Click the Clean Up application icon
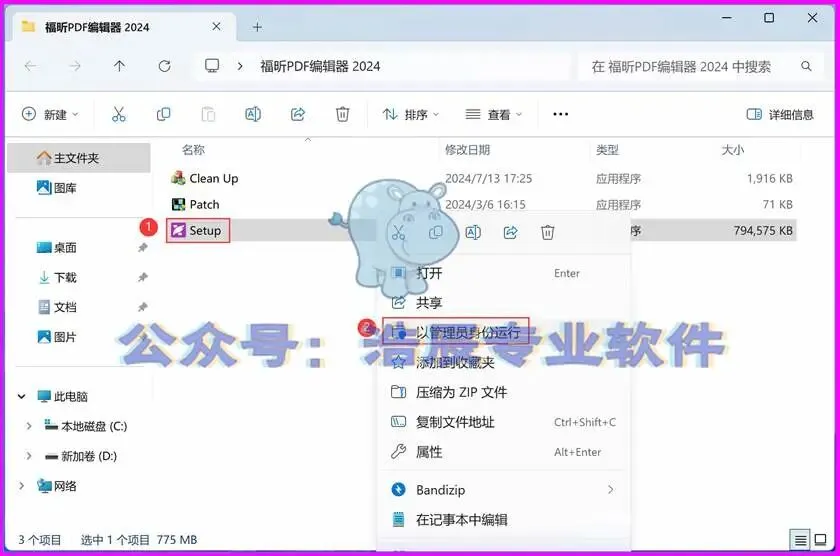The width and height of the screenshot is (840, 556). (x=178, y=178)
